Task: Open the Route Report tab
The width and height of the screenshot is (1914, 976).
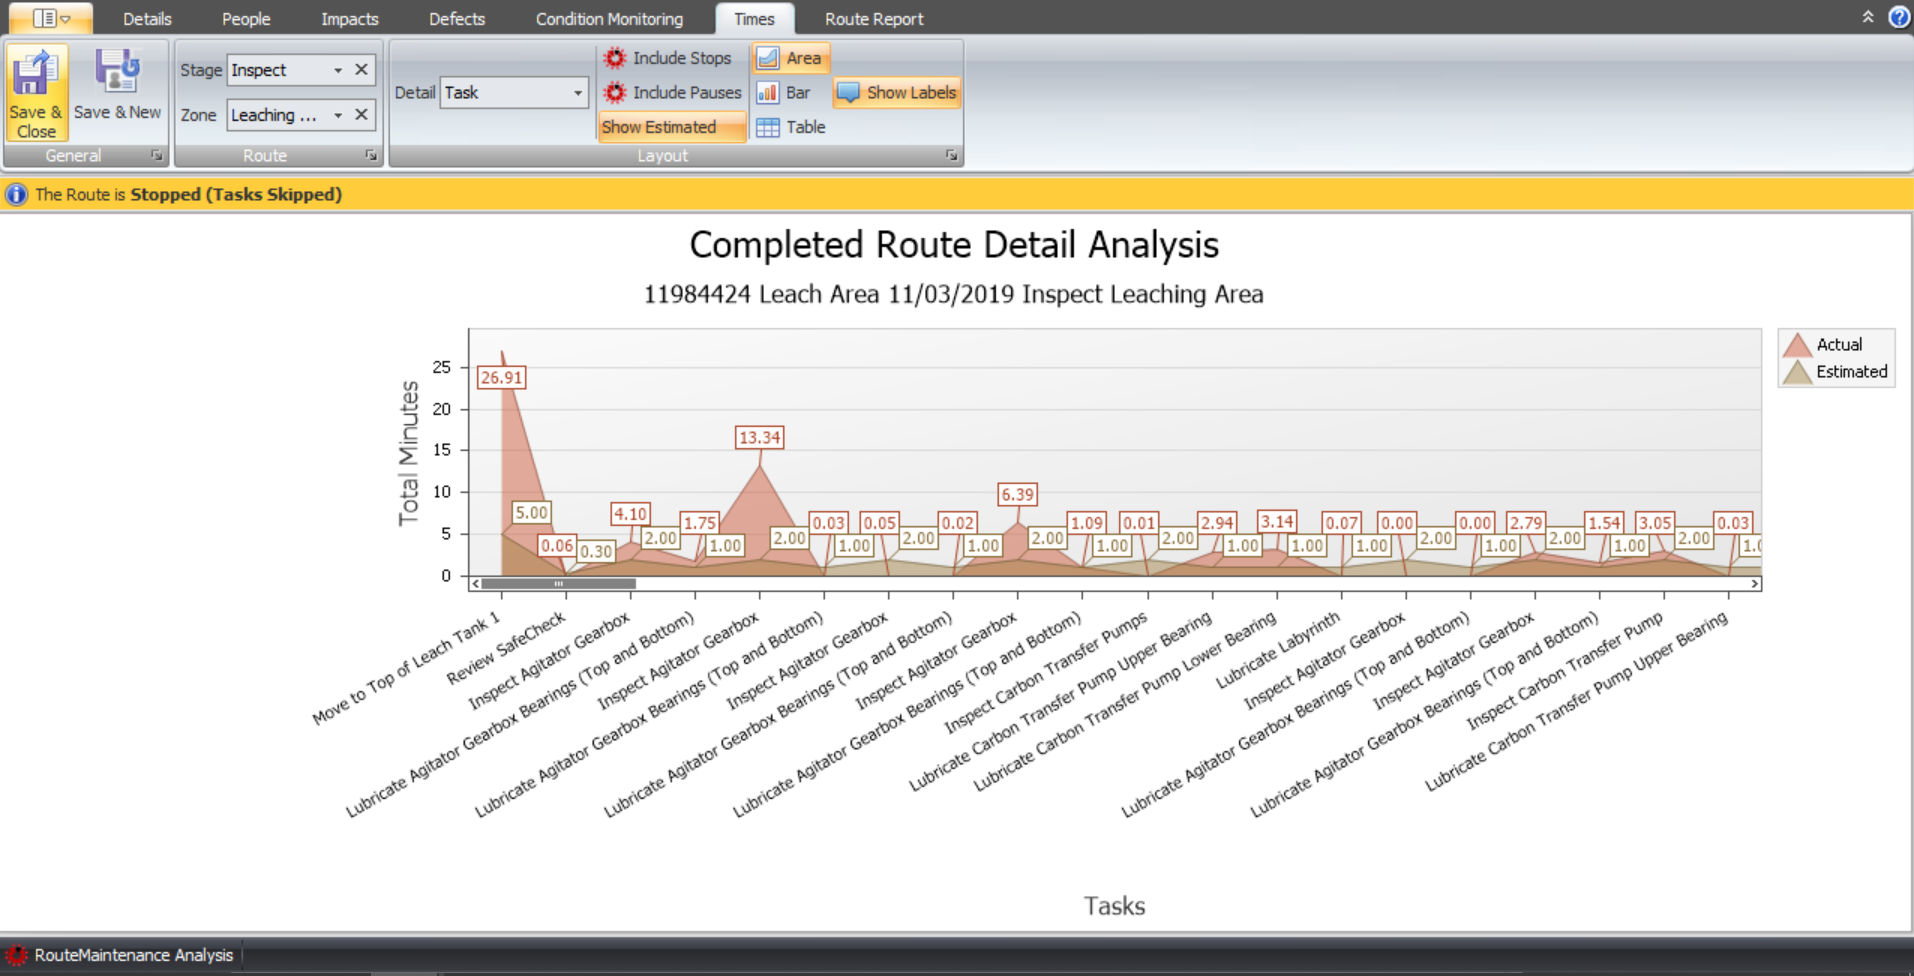Action: click(874, 19)
